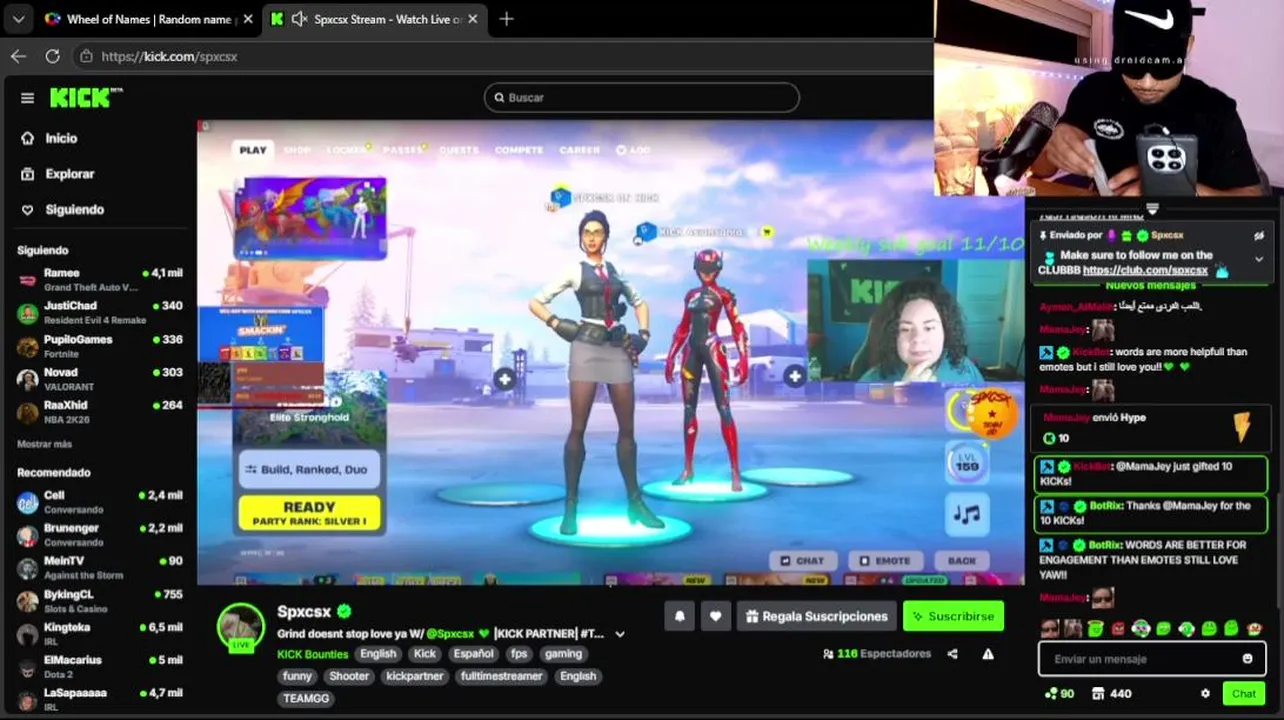Viewport: 1284px width, 720px height.
Task: Report stream with warning triangle icon
Action: coord(988,654)
